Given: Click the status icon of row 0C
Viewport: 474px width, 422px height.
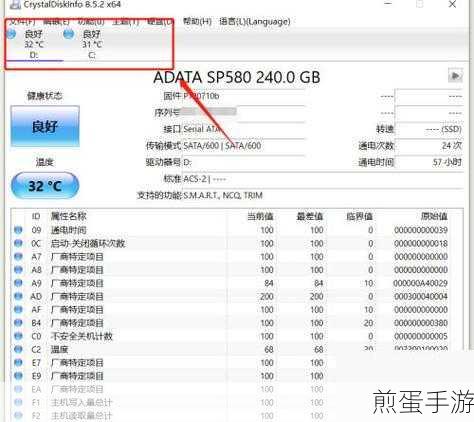Looking at the screenshot, I should tap(18, 243).
